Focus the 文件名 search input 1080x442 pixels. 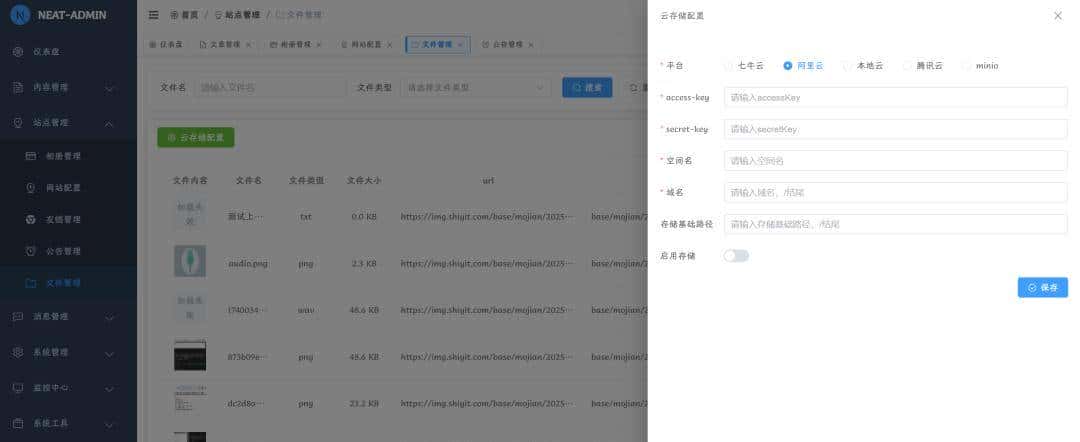click(270, 87)
